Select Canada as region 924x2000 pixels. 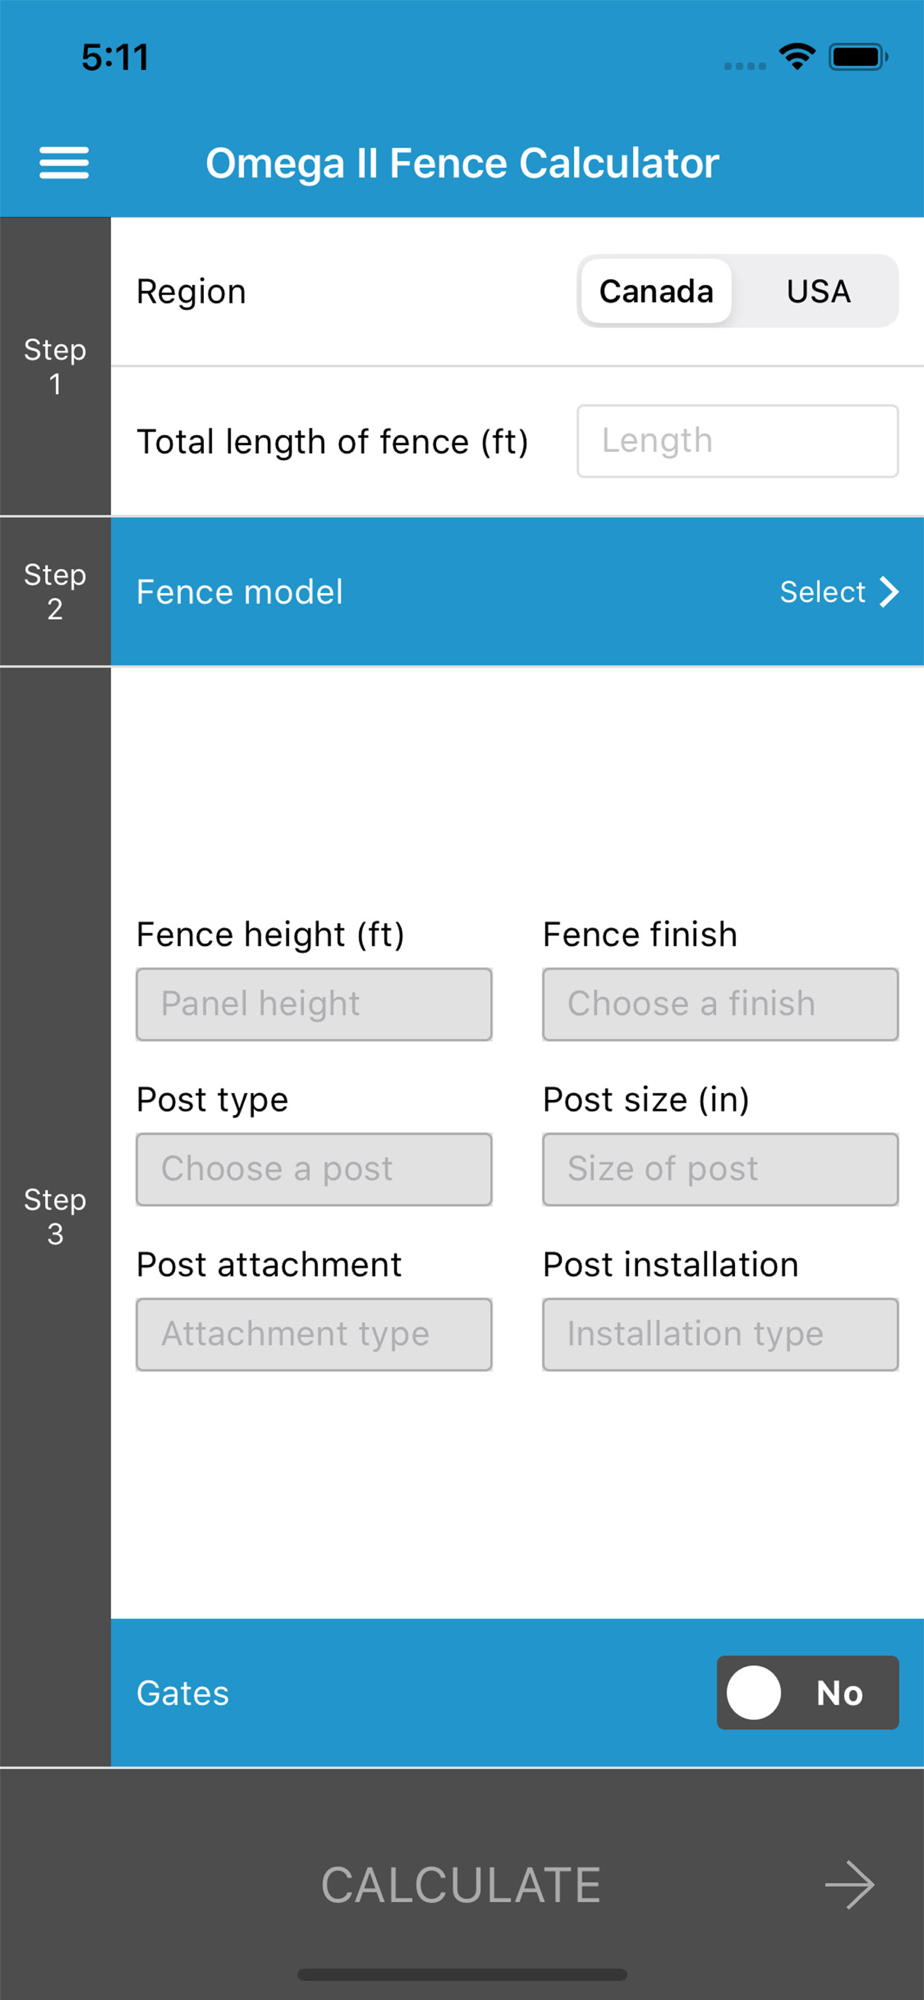[656, 291]
